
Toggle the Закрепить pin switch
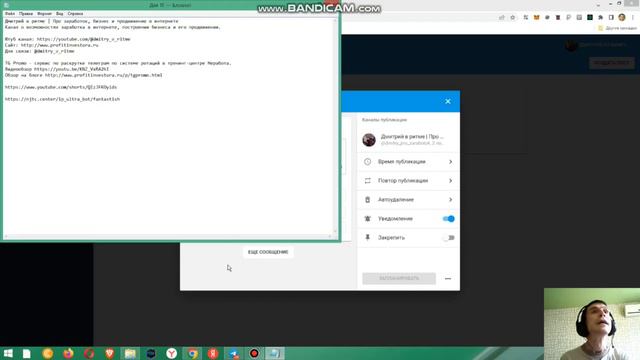pyautogui.click(x=449, y=238)
